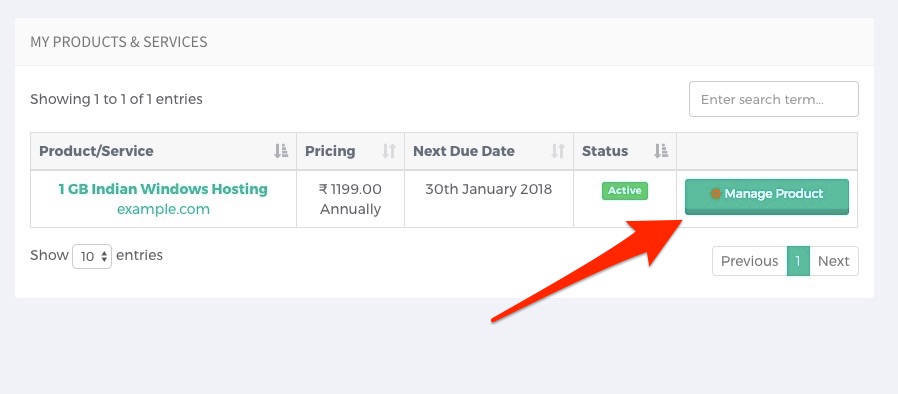Open the example.com domain link
The image size is (898, 394).
coord(163,210)
